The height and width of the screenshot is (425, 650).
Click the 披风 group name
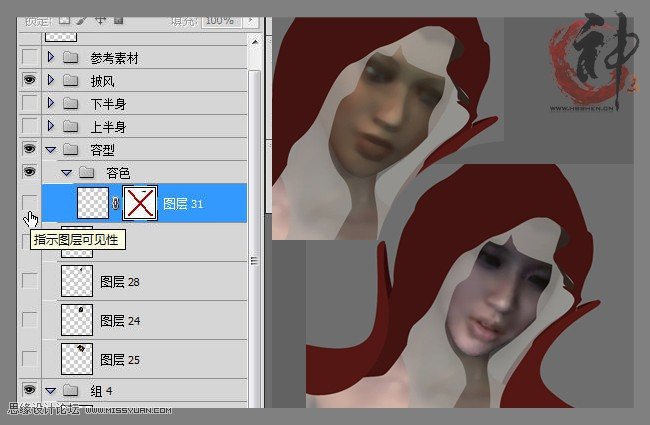pos(102,81)
